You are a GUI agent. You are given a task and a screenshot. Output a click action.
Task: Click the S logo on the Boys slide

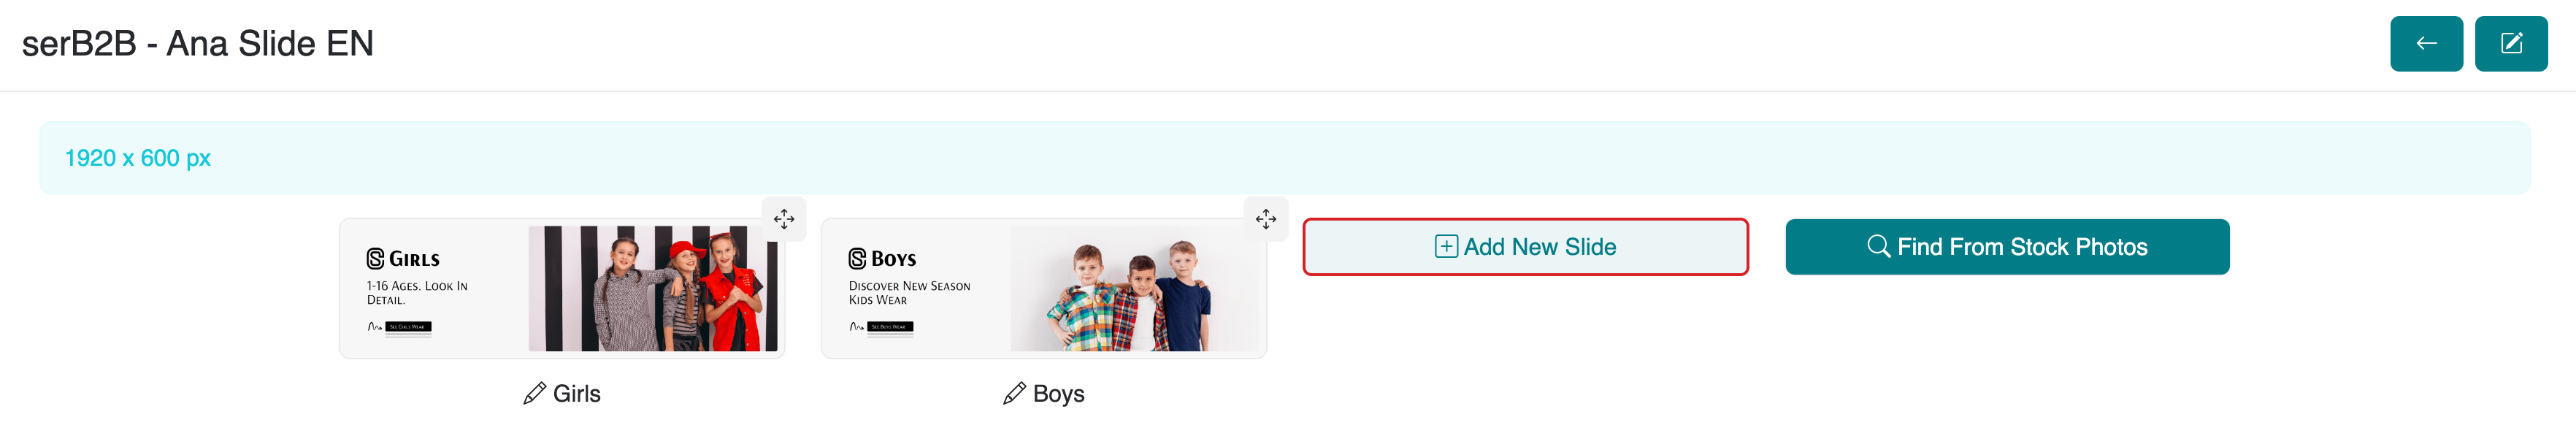click(857, 259)
